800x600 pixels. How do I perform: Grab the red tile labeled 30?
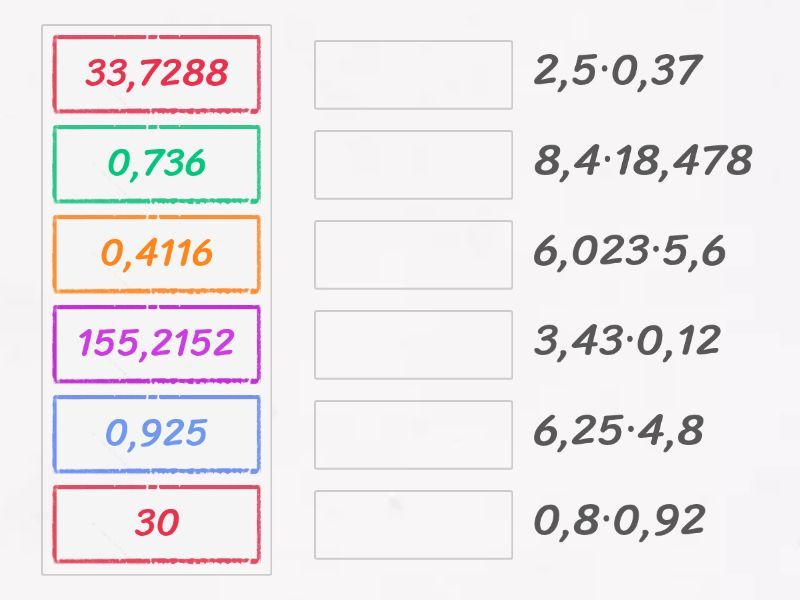(x=156, y=524)
